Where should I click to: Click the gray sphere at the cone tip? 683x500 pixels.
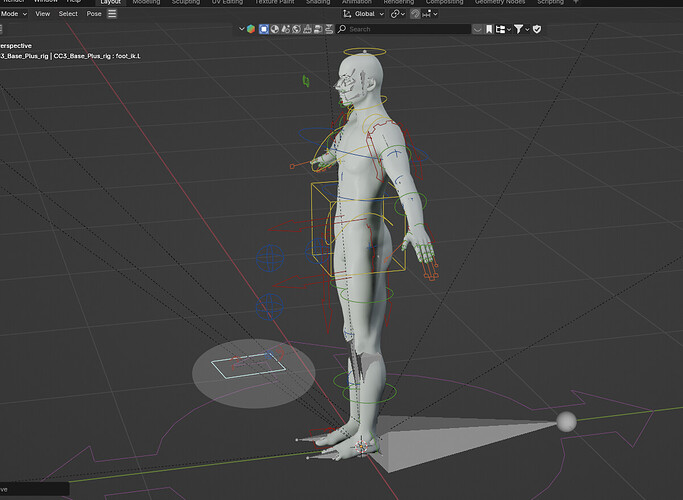[x=566, y=422]
